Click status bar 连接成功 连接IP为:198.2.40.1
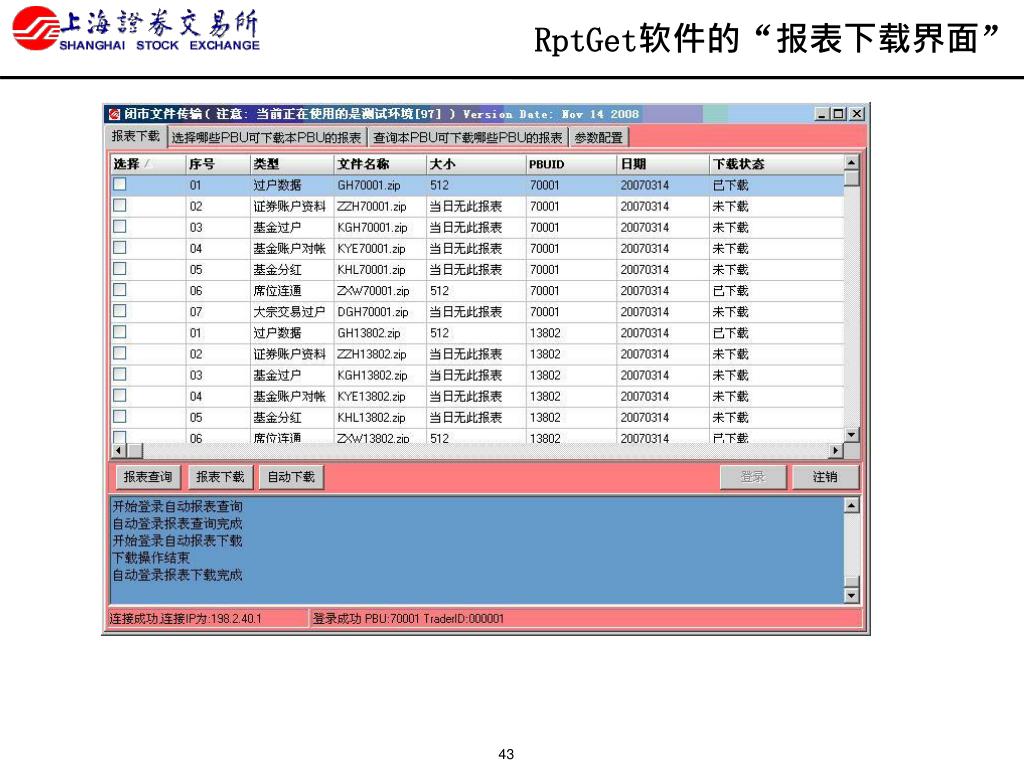The height and width of the screenshot is (768, 1024). coord(185,618)
